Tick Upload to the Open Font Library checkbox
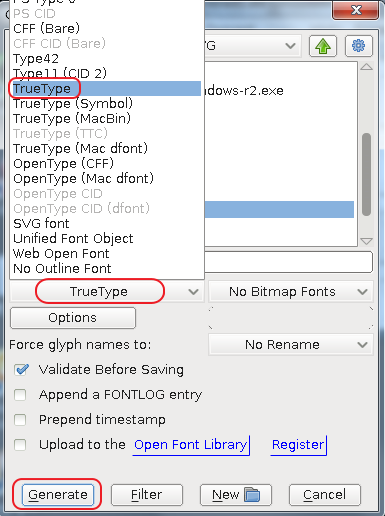Screen dimensions: 385x516 pyautogui.click(x=20, y=445)
